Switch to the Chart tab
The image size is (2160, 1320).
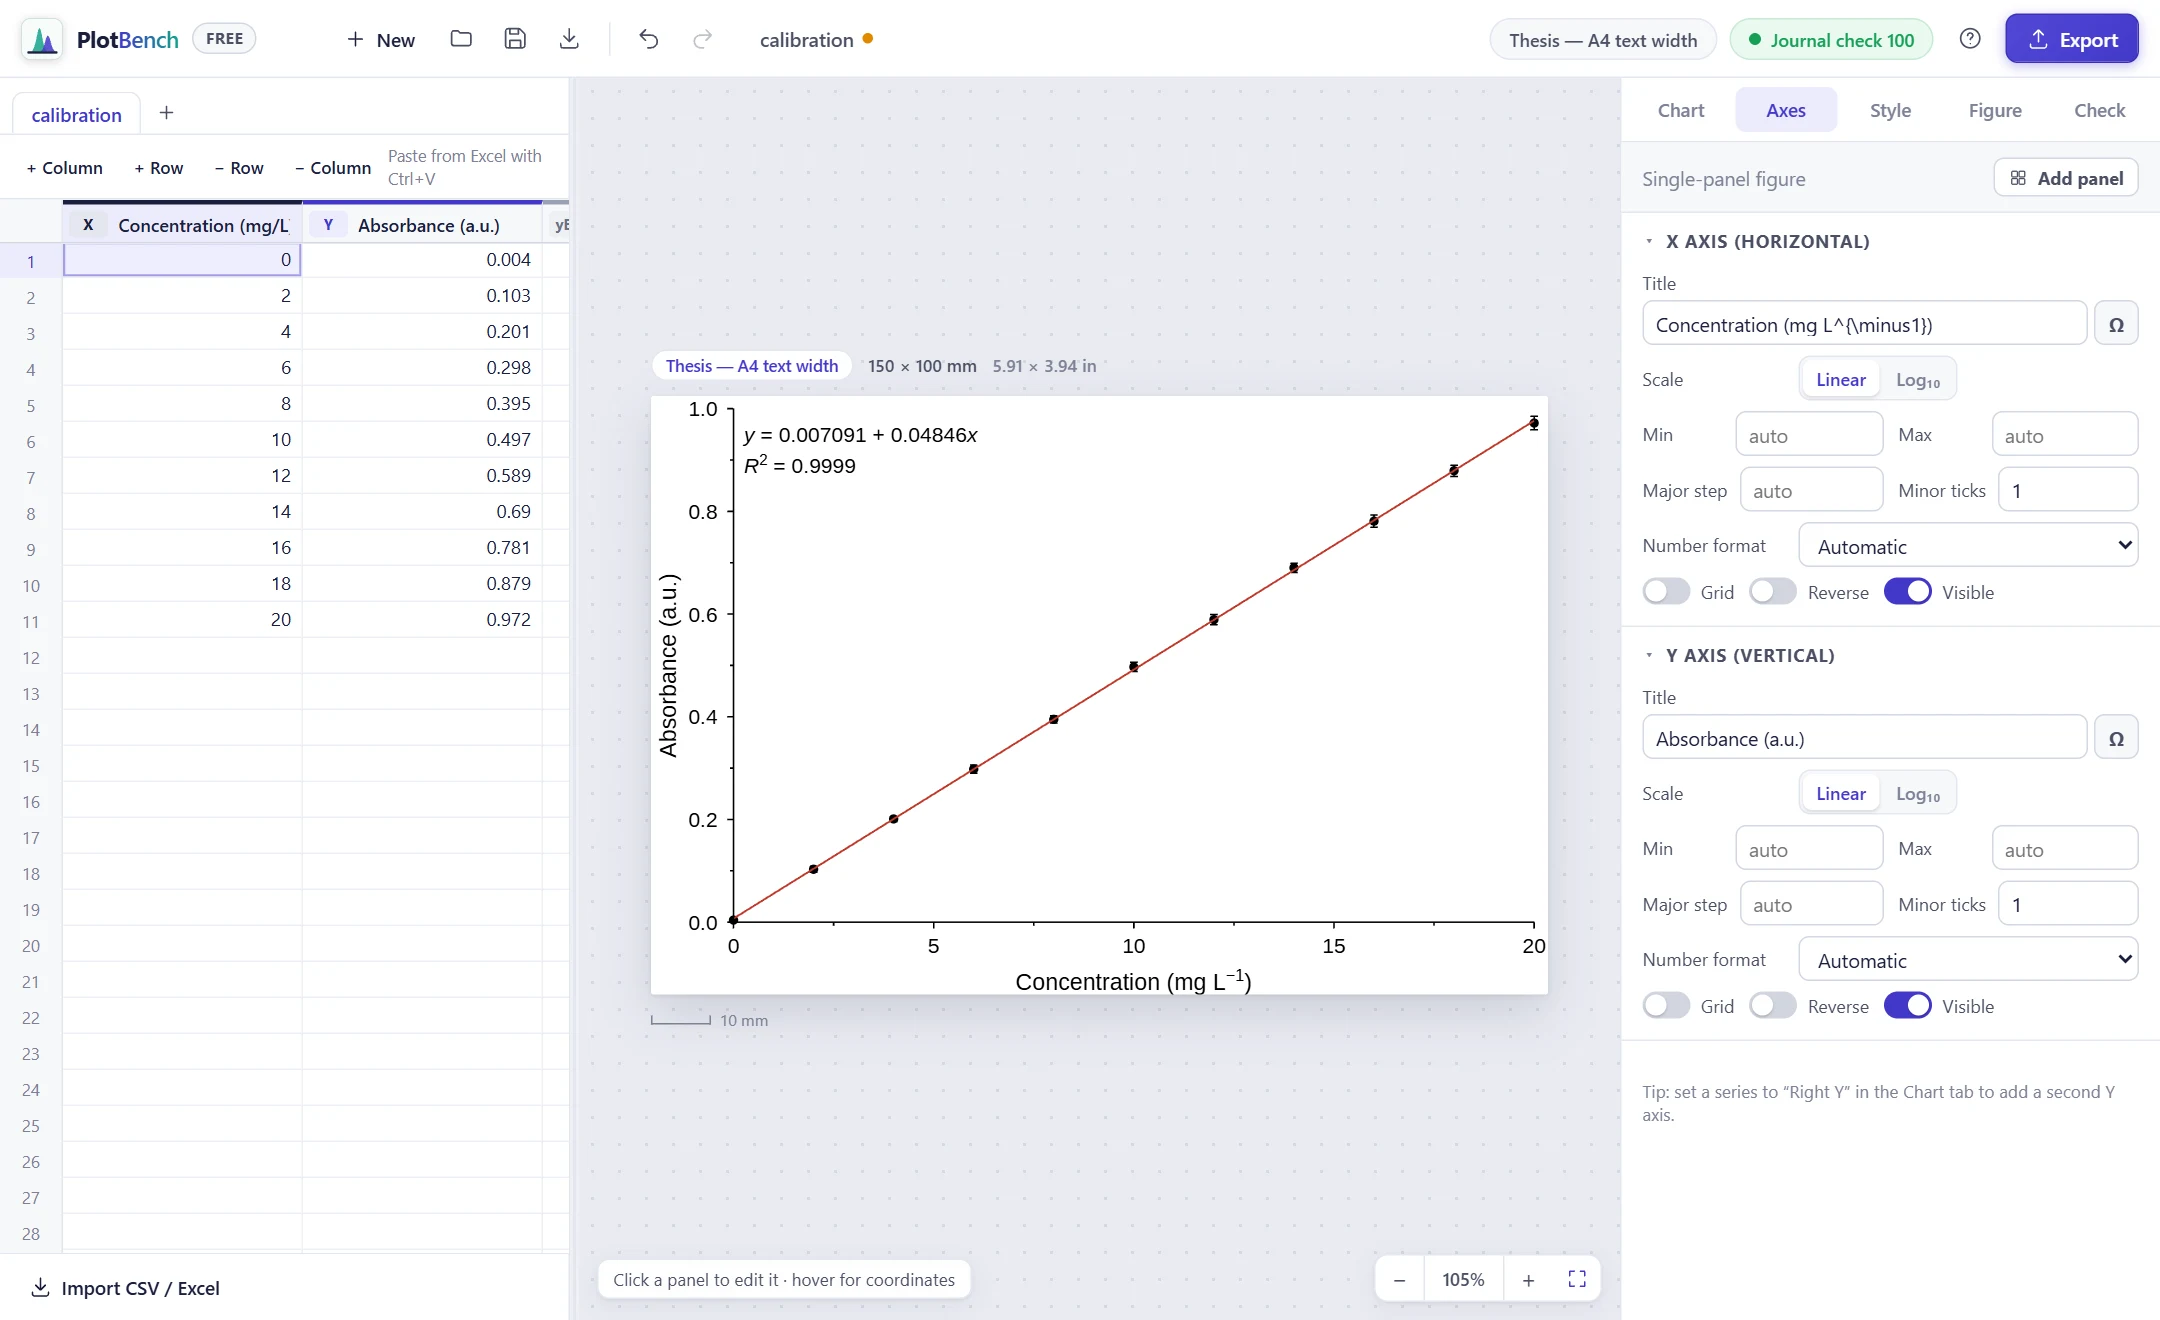click(x=1681, y=110)
